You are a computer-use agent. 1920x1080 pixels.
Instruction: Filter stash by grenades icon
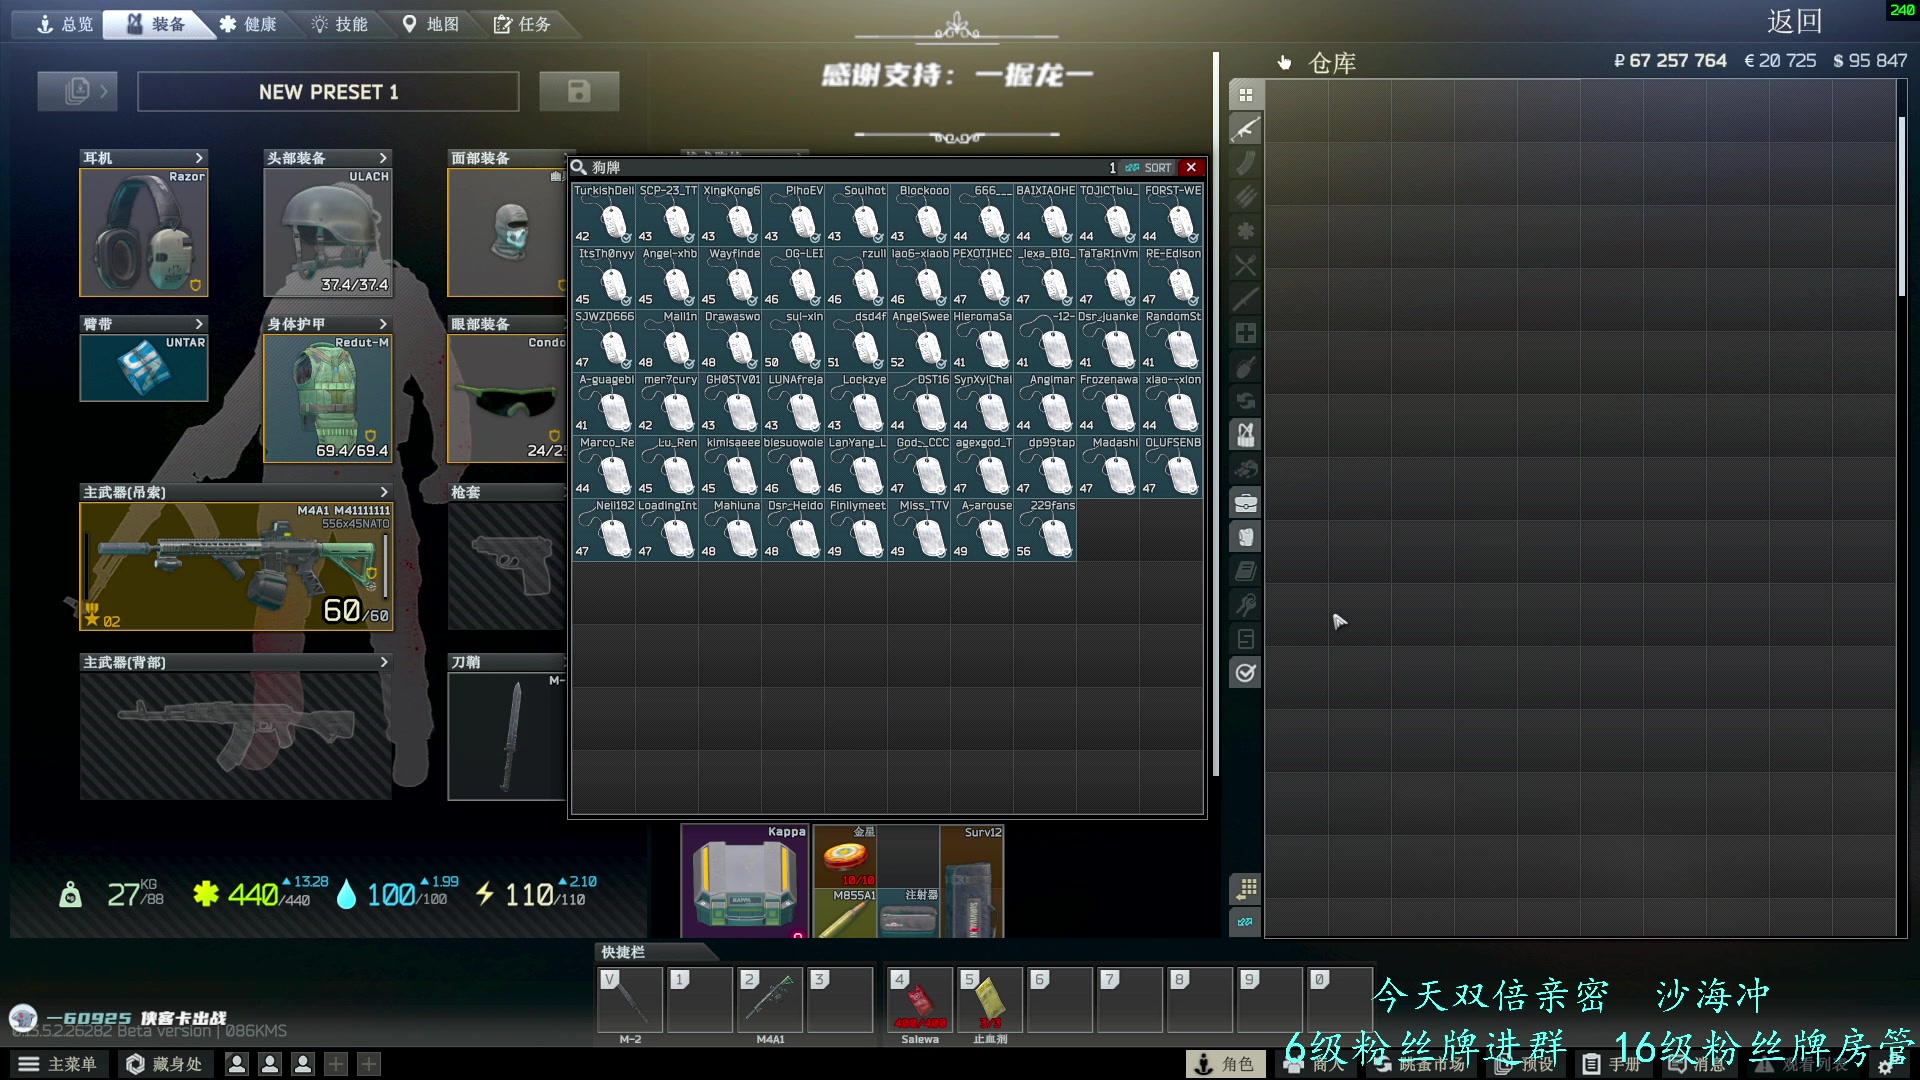(1245, 367)
